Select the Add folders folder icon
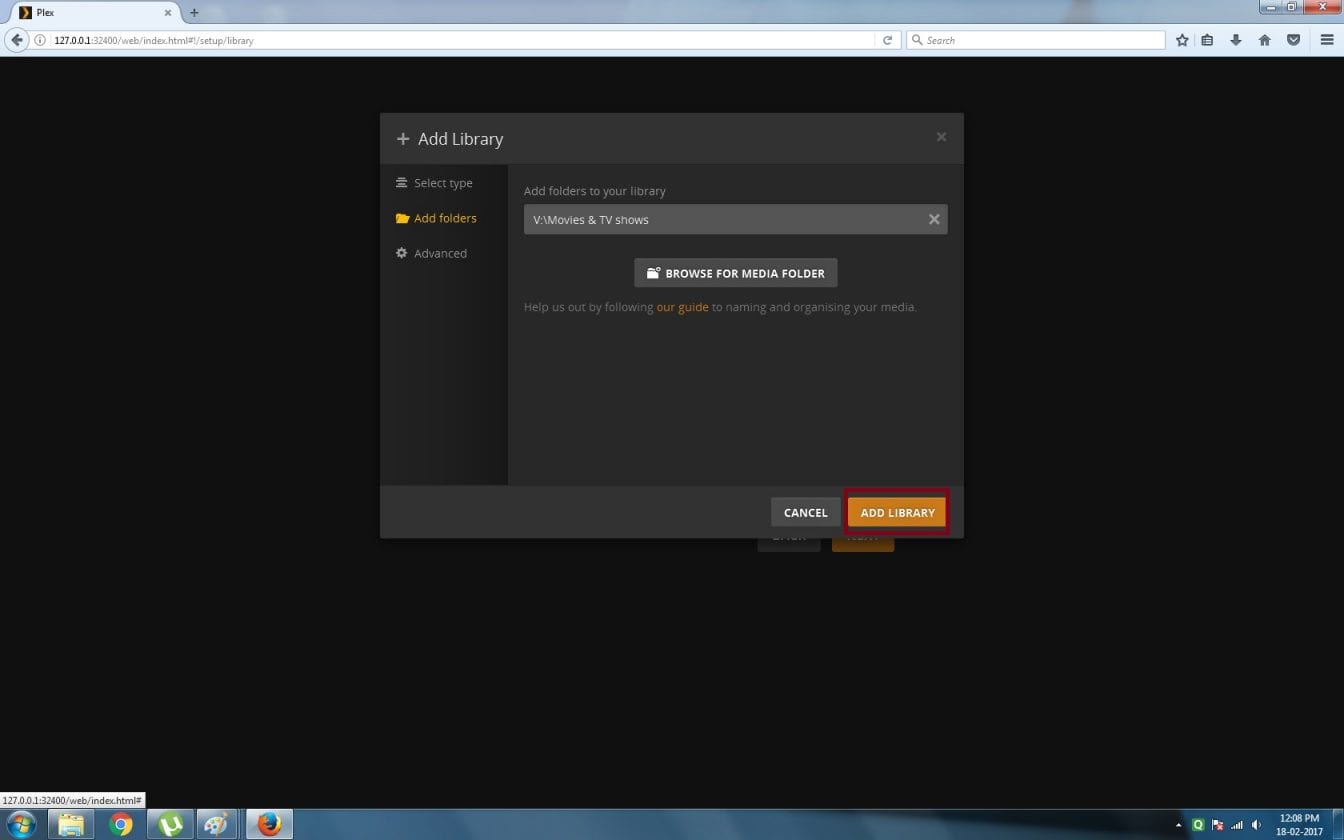 (x=401, y=218)
